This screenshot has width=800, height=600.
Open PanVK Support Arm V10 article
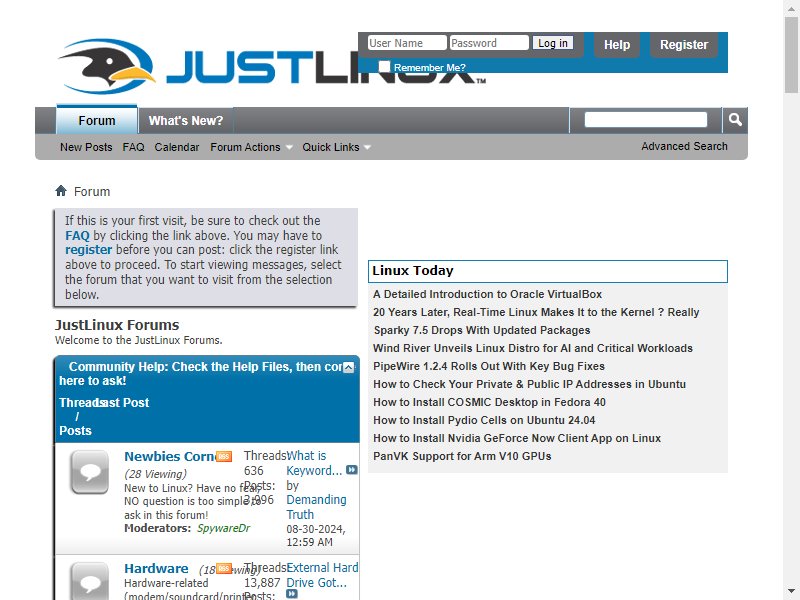coord(462,456)
